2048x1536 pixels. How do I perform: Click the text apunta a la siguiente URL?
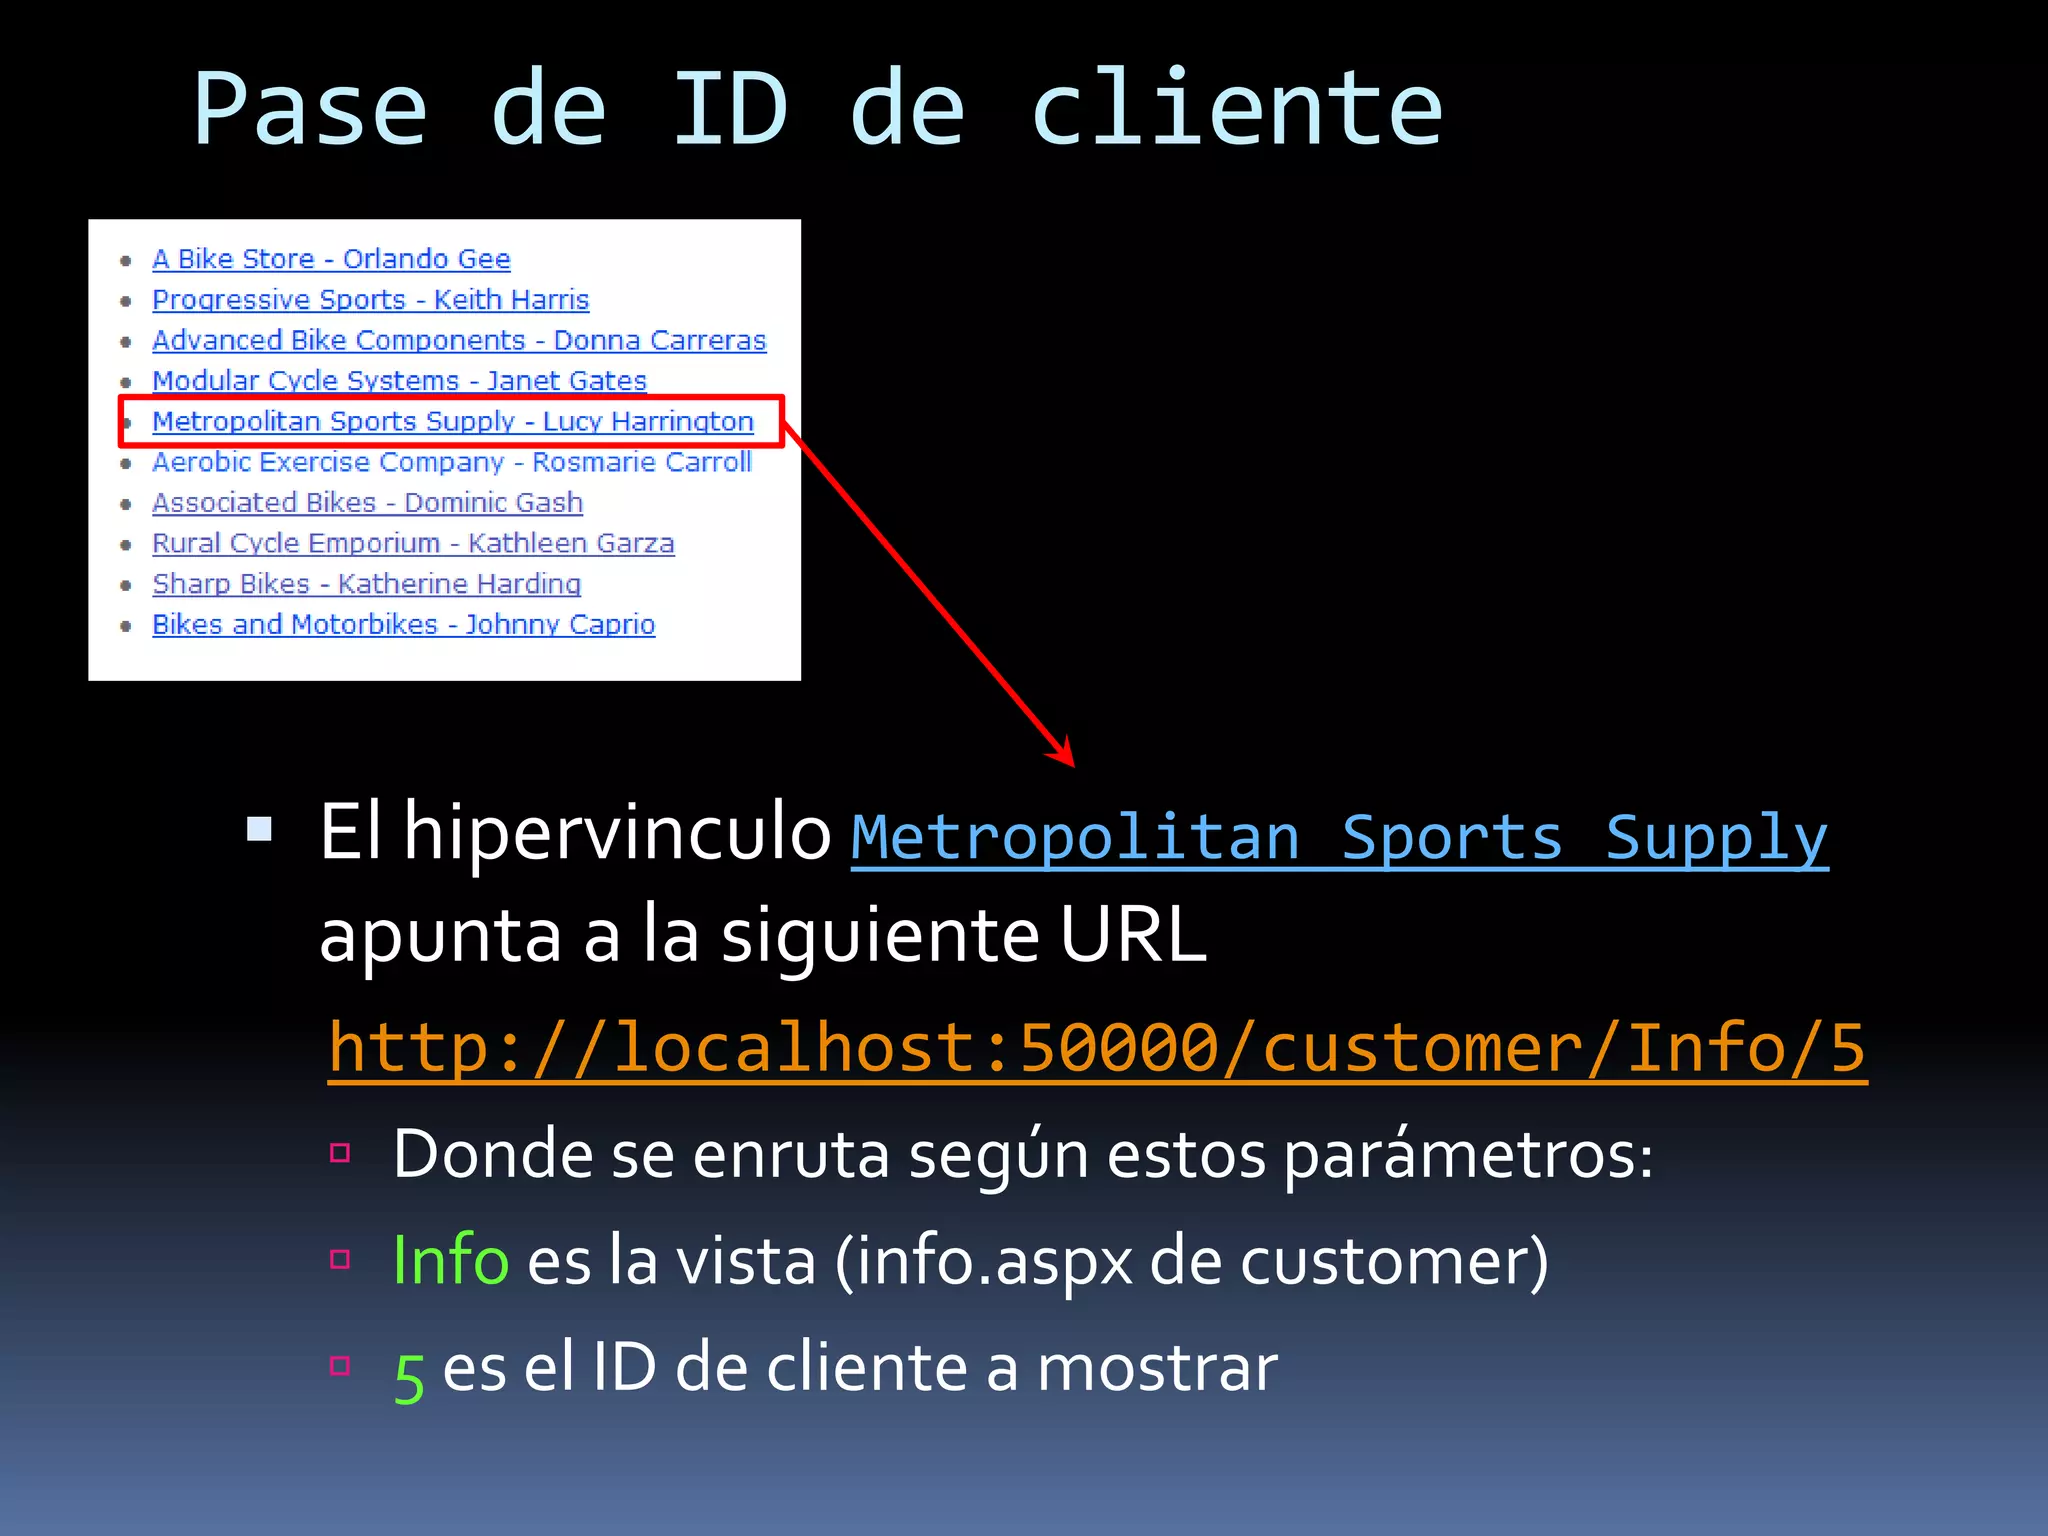tap(762, 935)
